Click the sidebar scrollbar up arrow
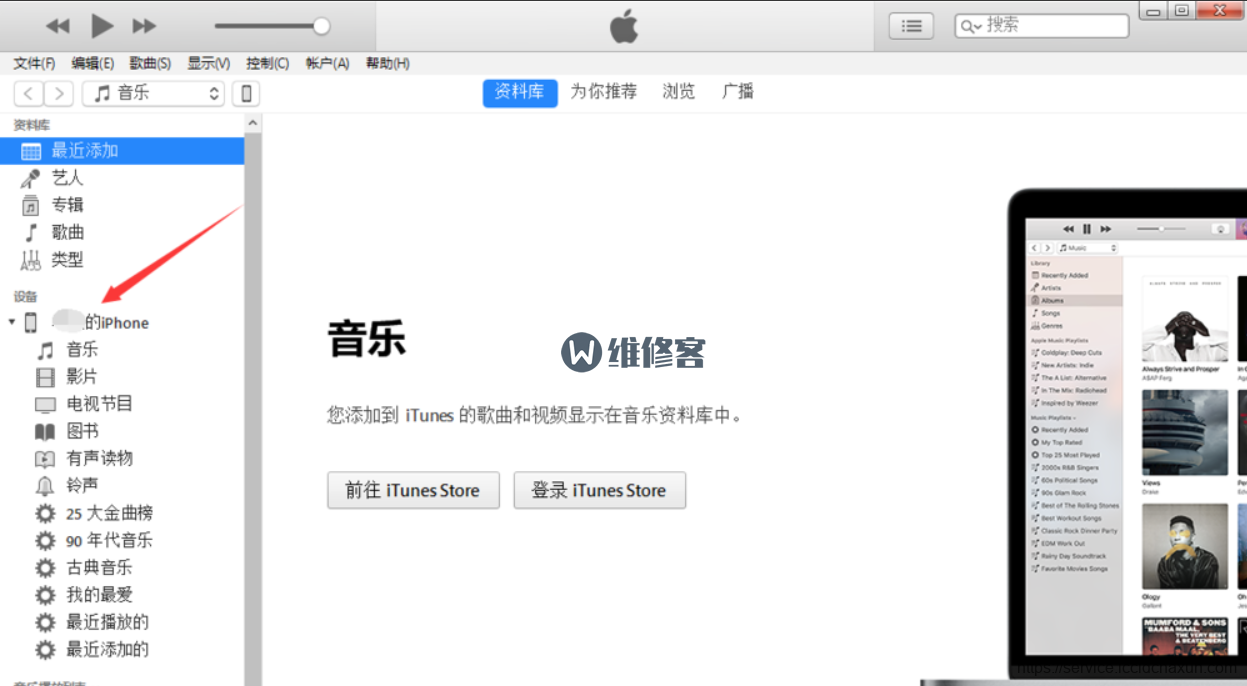 tap(253, 123)
